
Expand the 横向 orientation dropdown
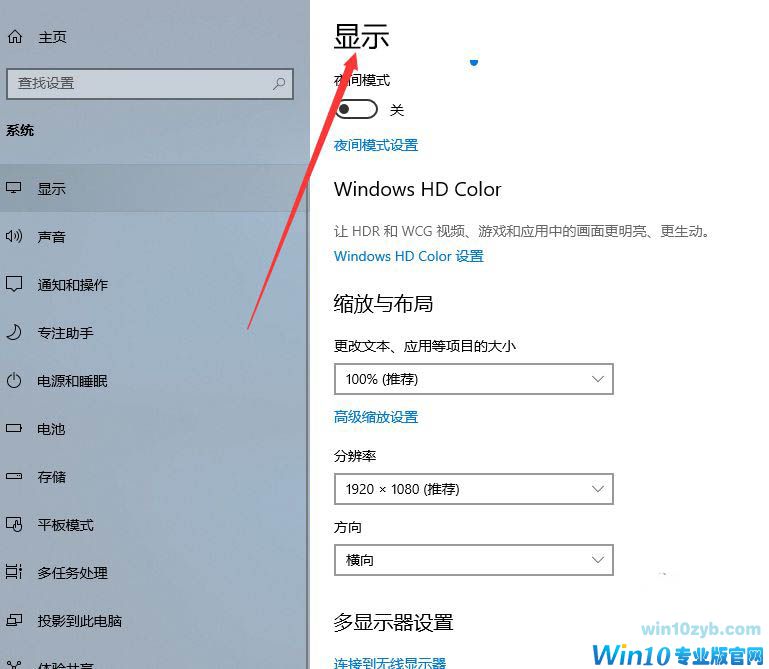coord(474,560)
